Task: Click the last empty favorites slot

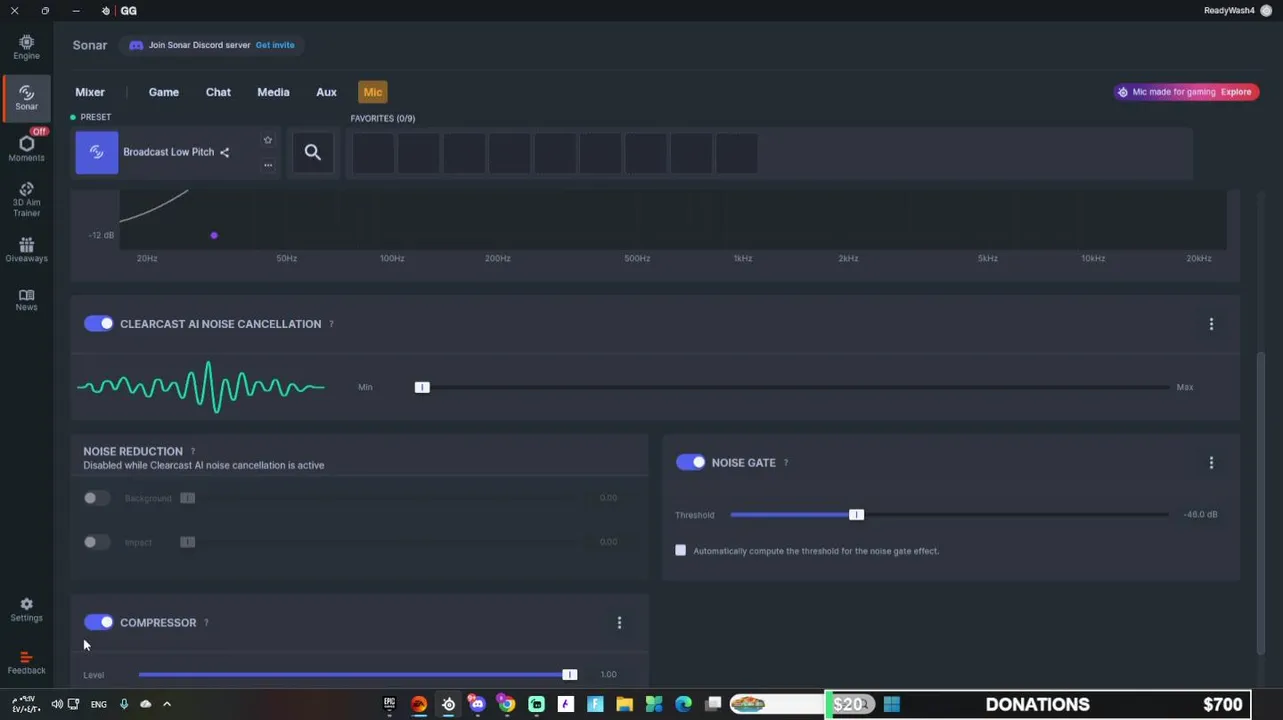Action: pos(737,153)
